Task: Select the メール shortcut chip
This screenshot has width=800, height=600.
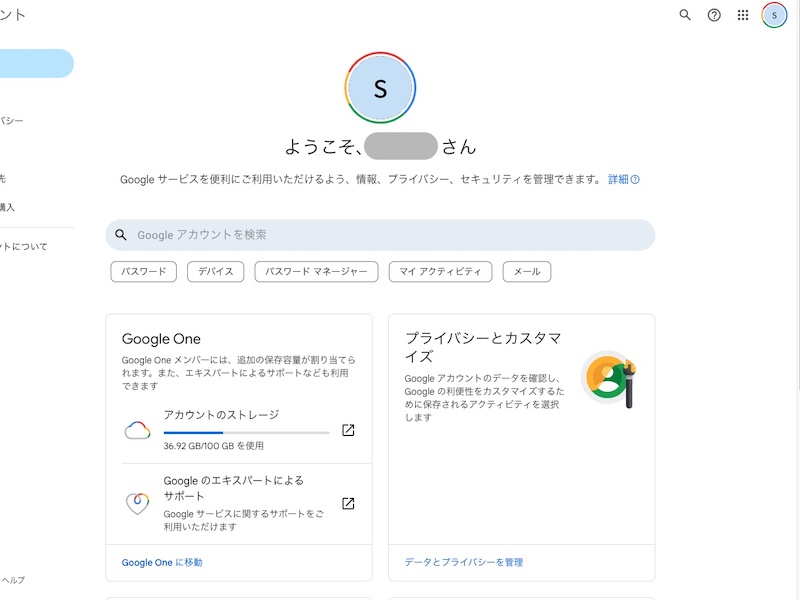Action: tap(526, 271)
